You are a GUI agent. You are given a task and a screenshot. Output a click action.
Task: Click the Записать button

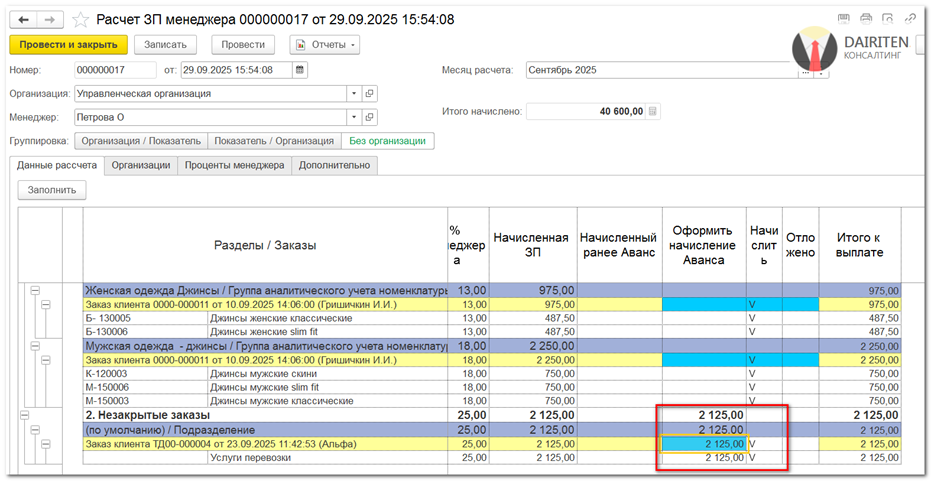165,45
